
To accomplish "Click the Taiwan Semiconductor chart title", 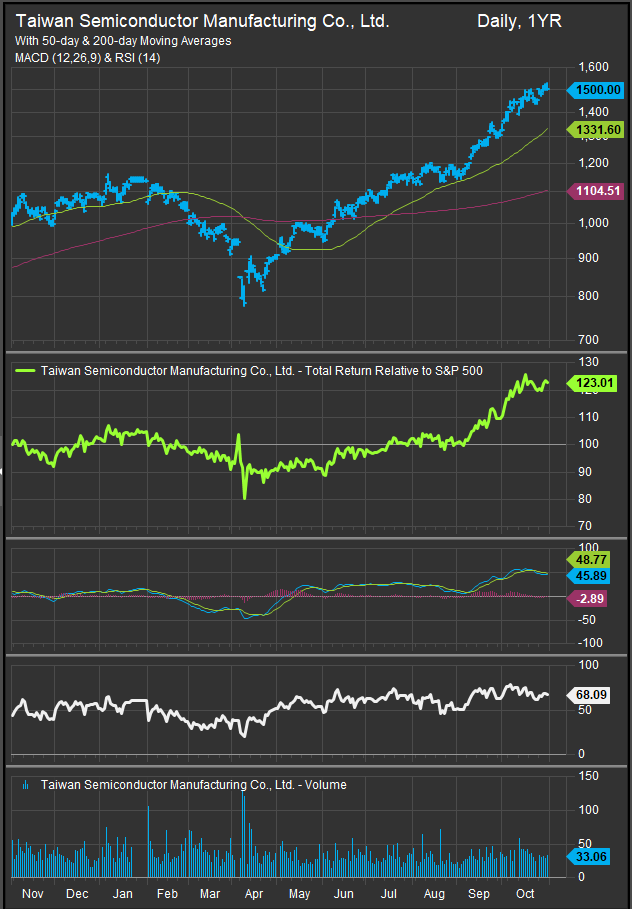I will 202,21.
